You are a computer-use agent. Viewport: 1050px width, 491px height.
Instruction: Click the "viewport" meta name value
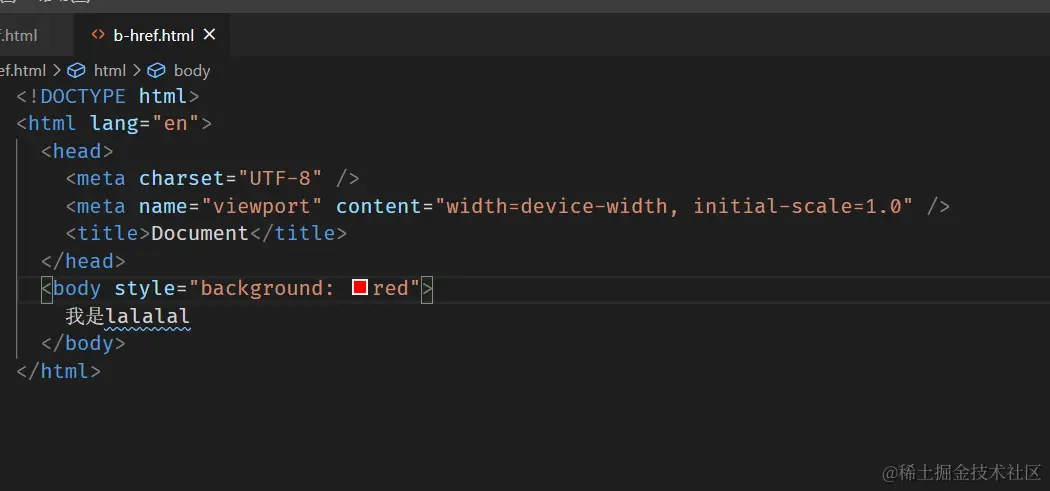(x=262, y=206)
